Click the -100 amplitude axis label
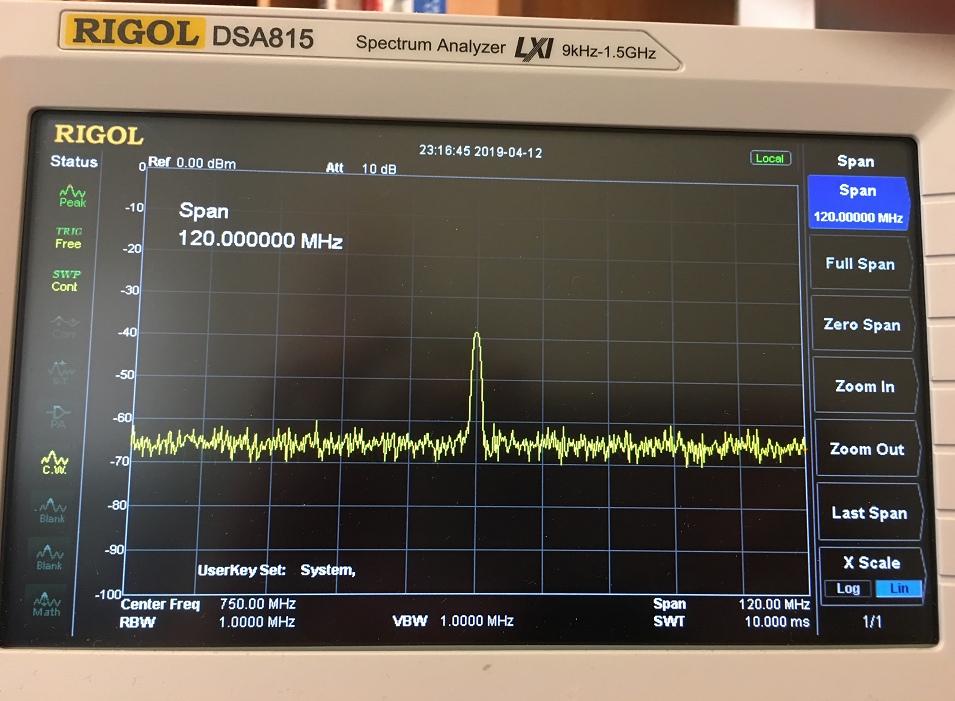This screenshot has width=955, height=701. coord(108,594)
